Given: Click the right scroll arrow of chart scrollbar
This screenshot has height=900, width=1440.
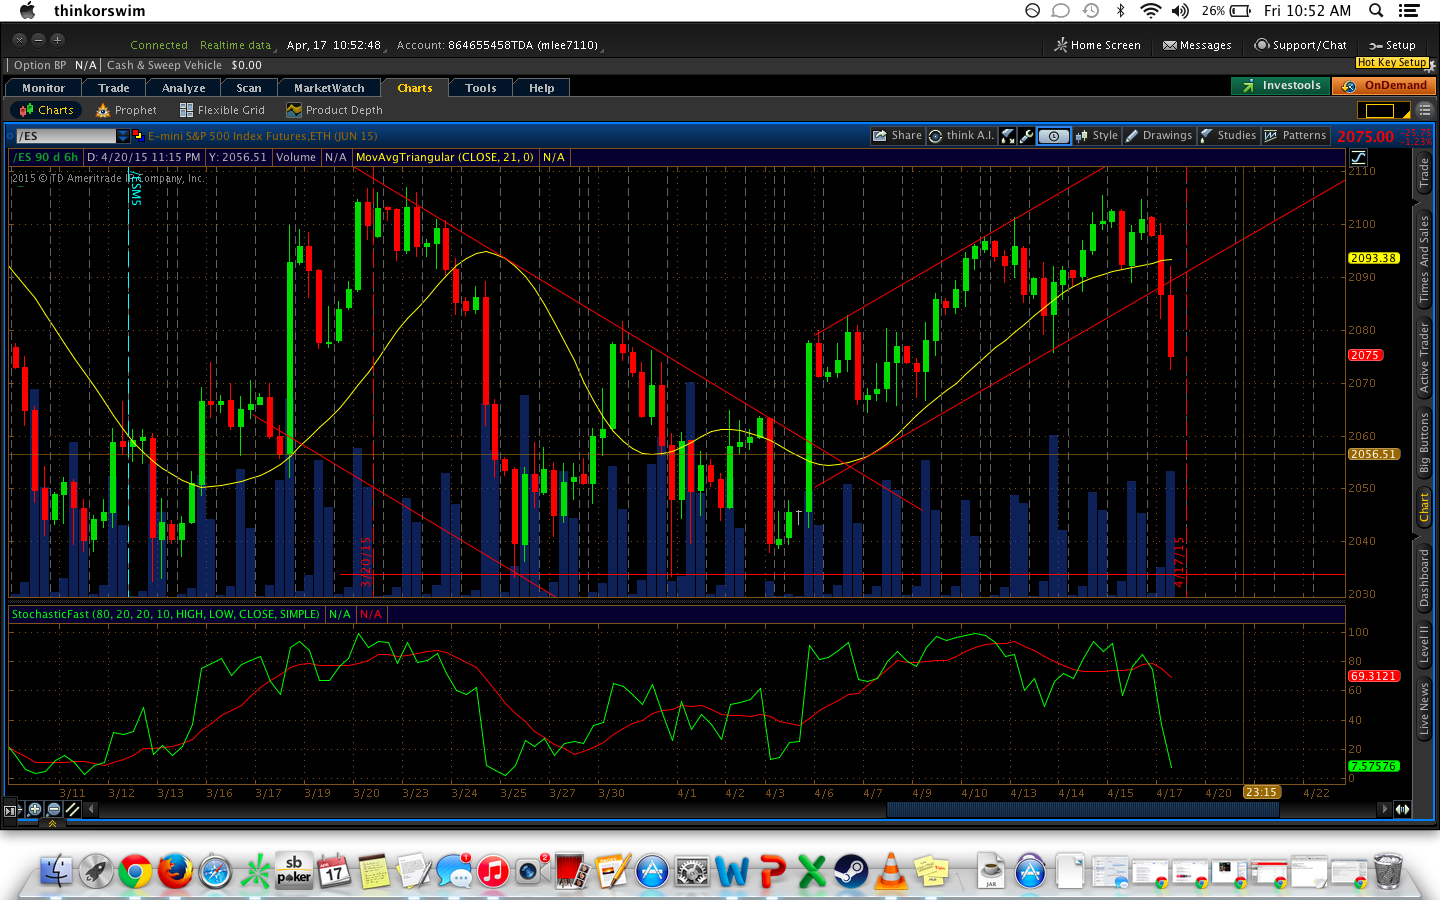Looking at the screenshot, I should (x=1384, y=809).
